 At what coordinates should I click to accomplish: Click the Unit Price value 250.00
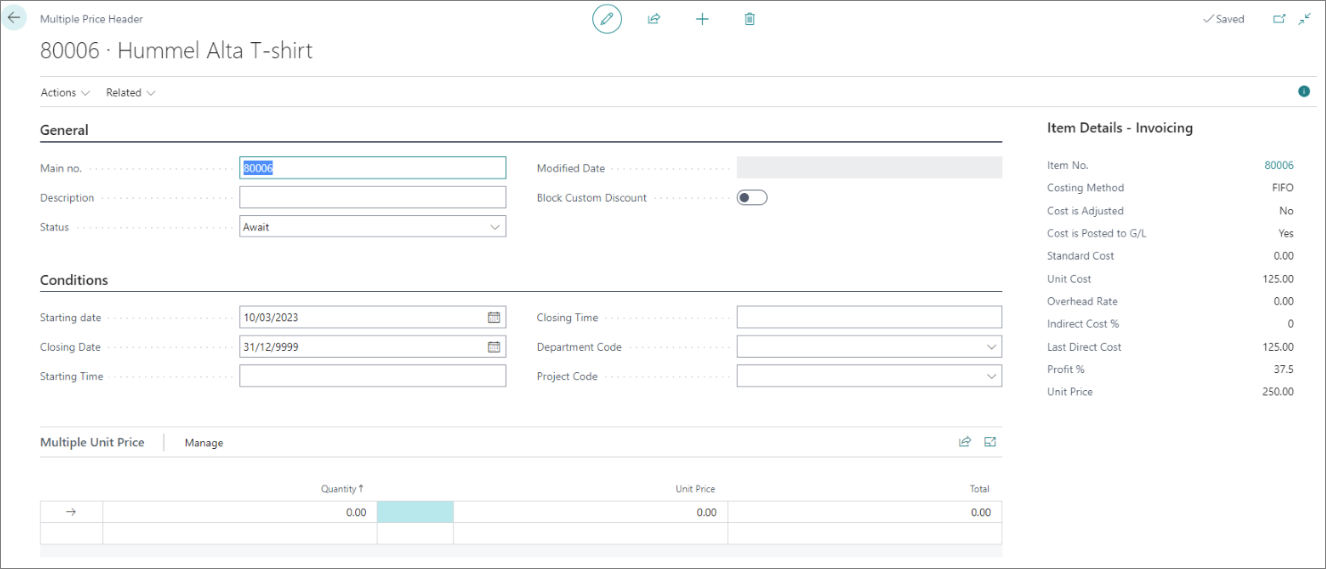coord(1278,392)
